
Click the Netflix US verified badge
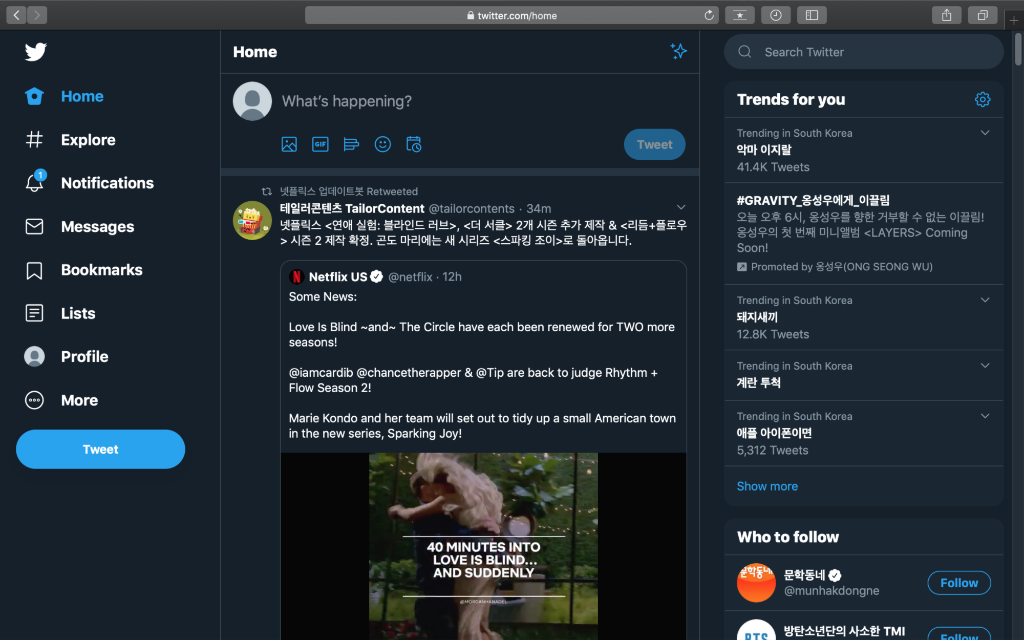click(x=377, y=276)
